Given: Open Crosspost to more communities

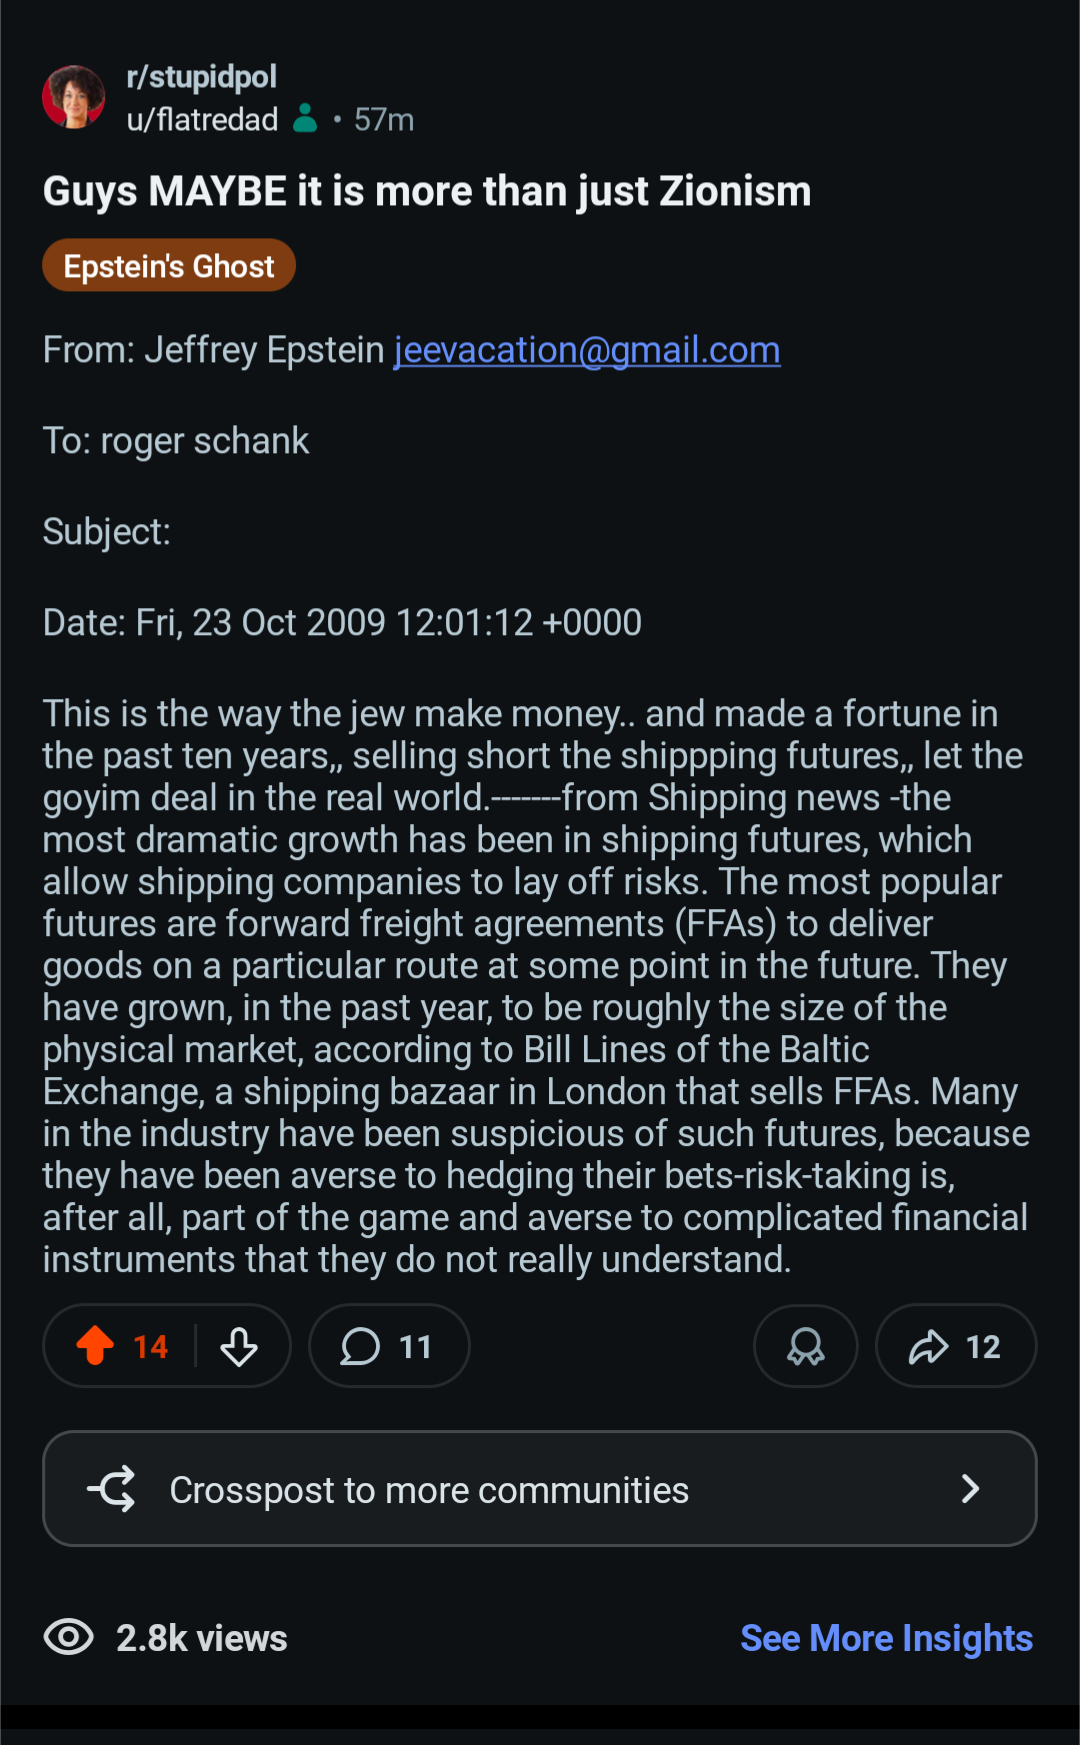Looking at the screenshot, I should 429,1490.
